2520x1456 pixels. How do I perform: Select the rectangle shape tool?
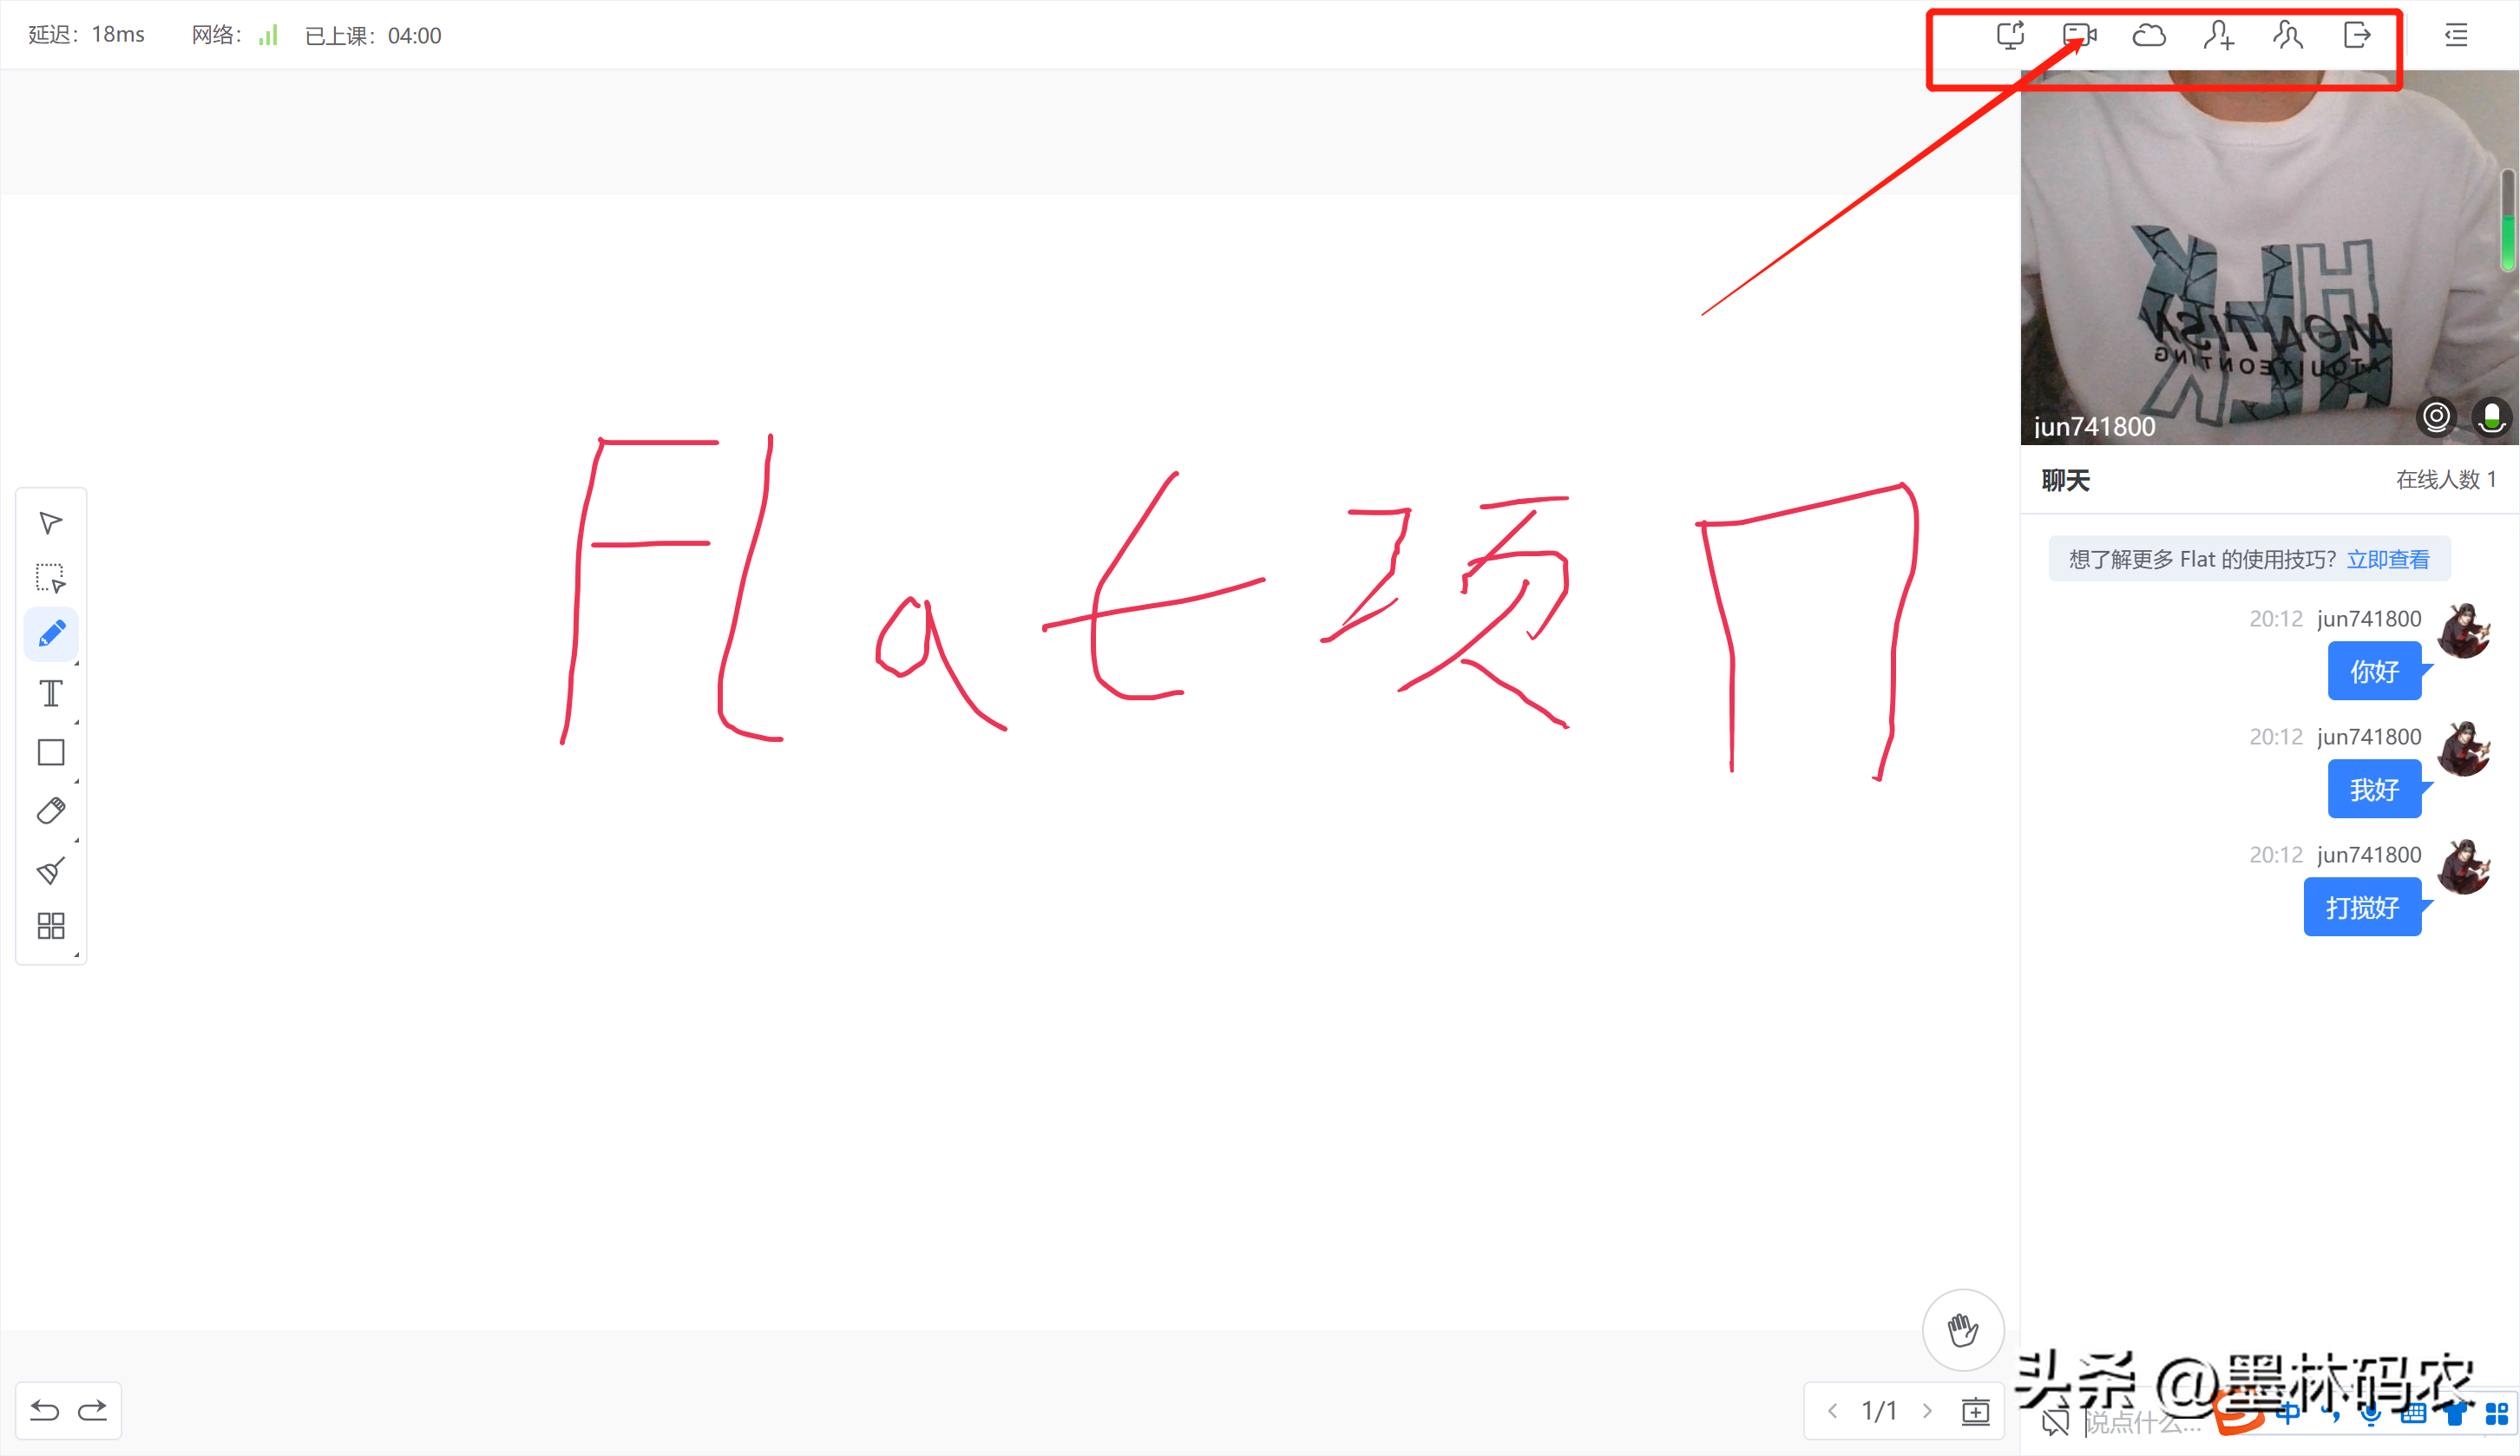[x=51, y=752]
